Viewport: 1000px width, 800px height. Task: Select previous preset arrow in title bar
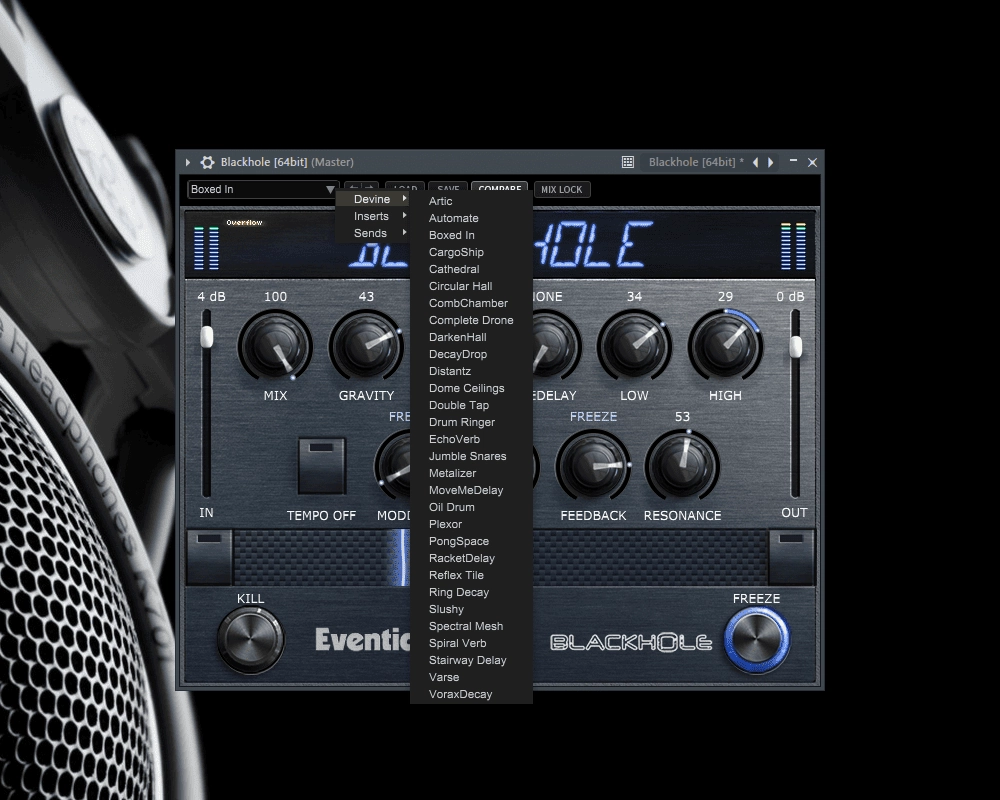[x=756, y=163]
